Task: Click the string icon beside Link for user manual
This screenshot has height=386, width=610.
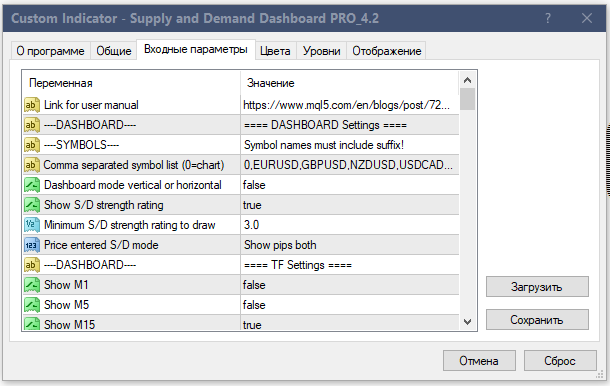Action: tap(32, 105)
